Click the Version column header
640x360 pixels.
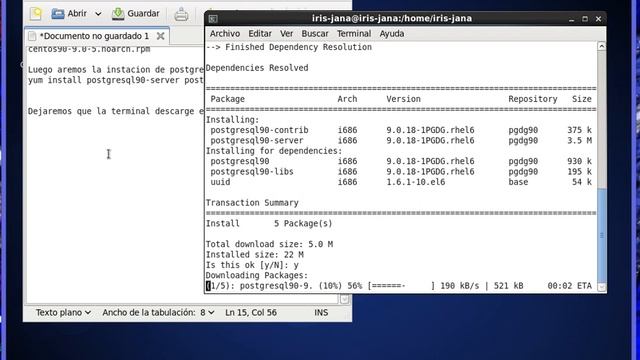point(403,99)
